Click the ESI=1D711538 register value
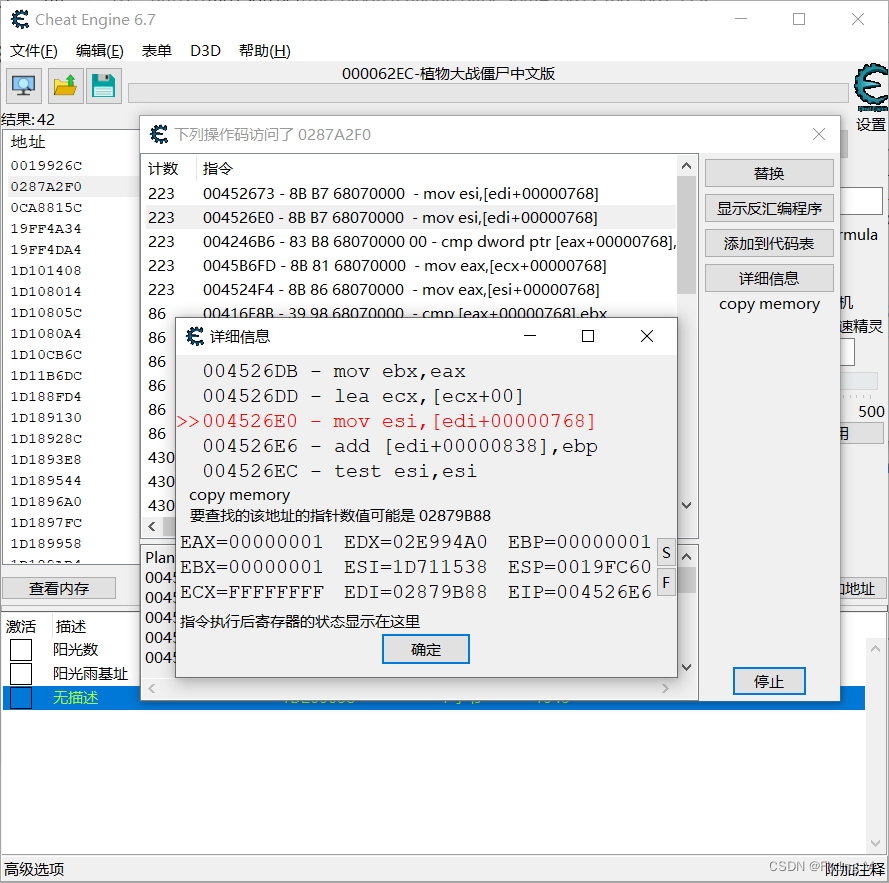The height and width of the screenshot is (883, 889). [x=416, y=567]
